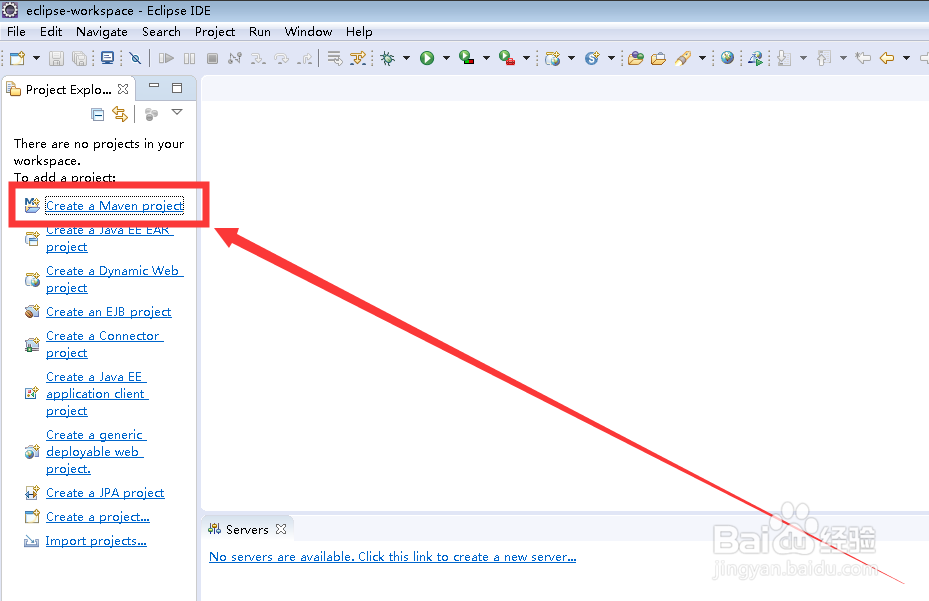Click the Step Return icon

tap(305, 58)
